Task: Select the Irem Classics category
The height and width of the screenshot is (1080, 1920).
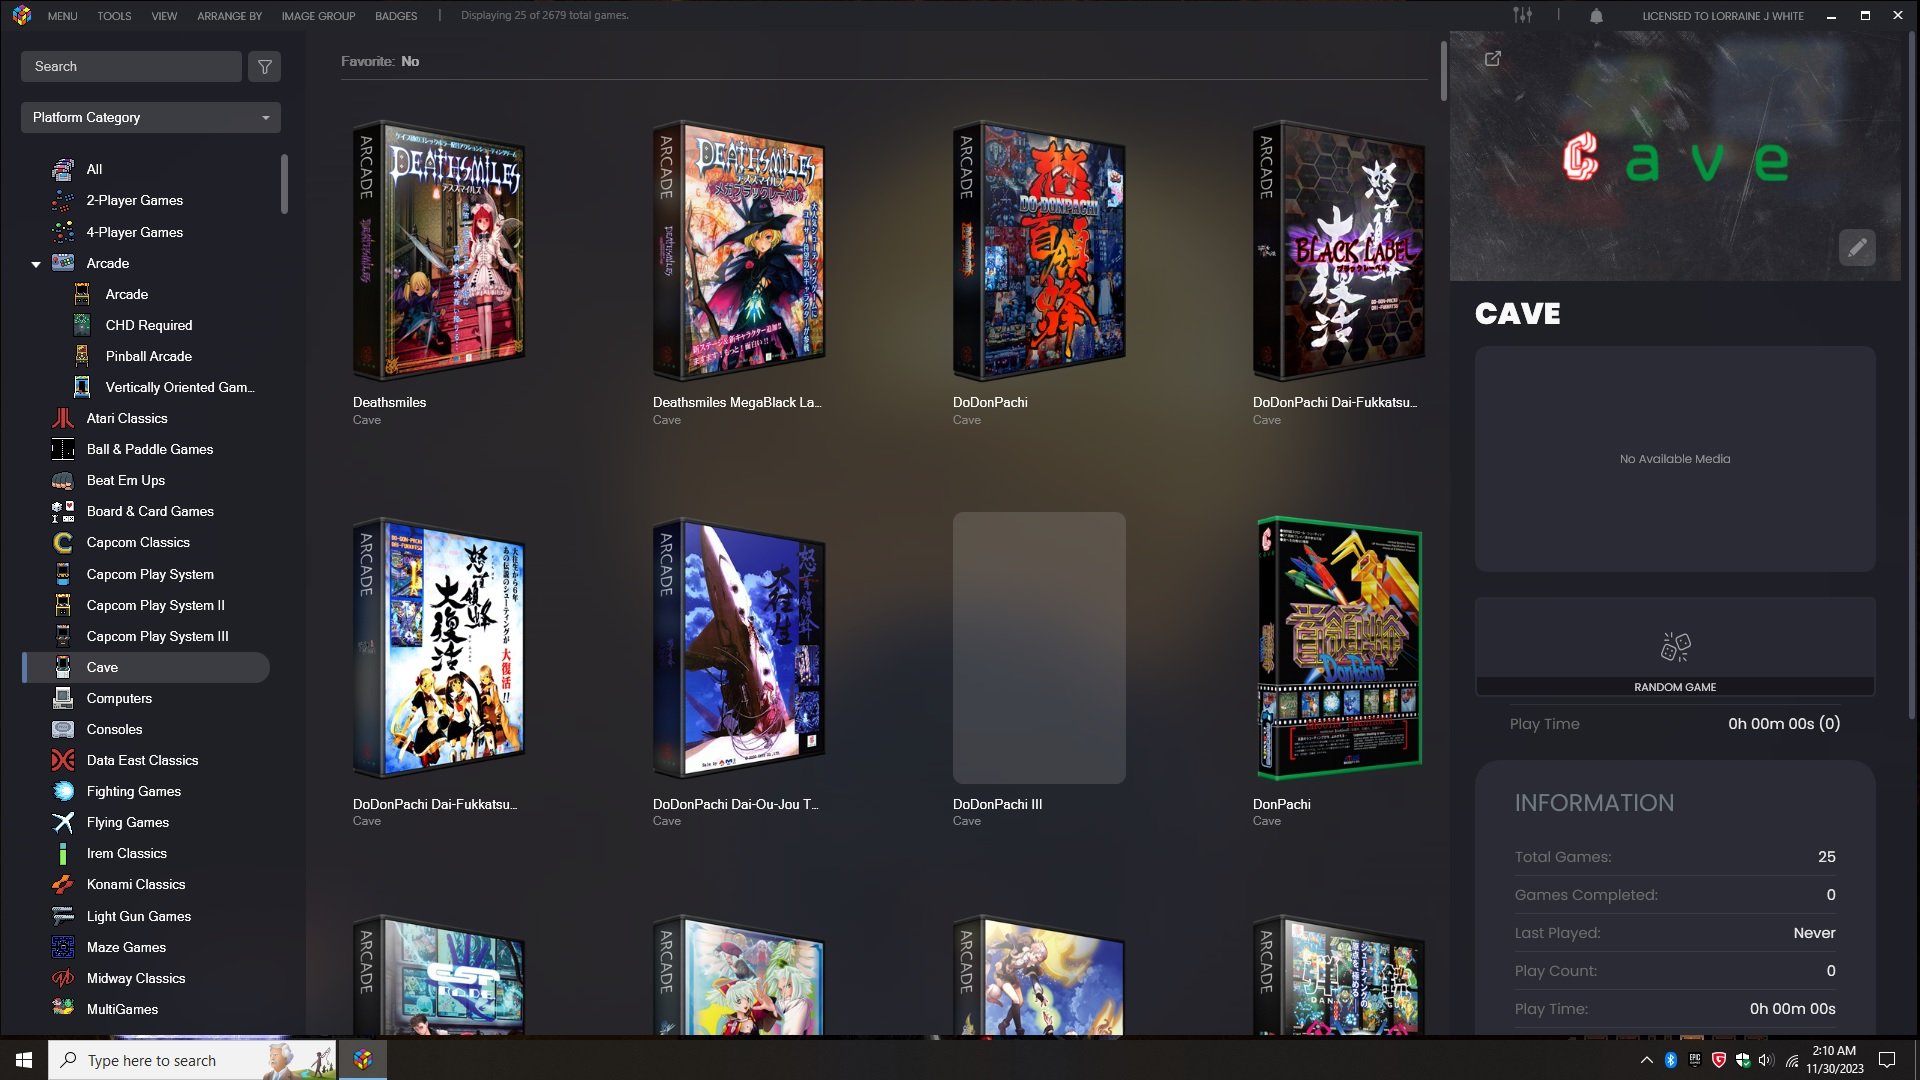Action: 126,853
